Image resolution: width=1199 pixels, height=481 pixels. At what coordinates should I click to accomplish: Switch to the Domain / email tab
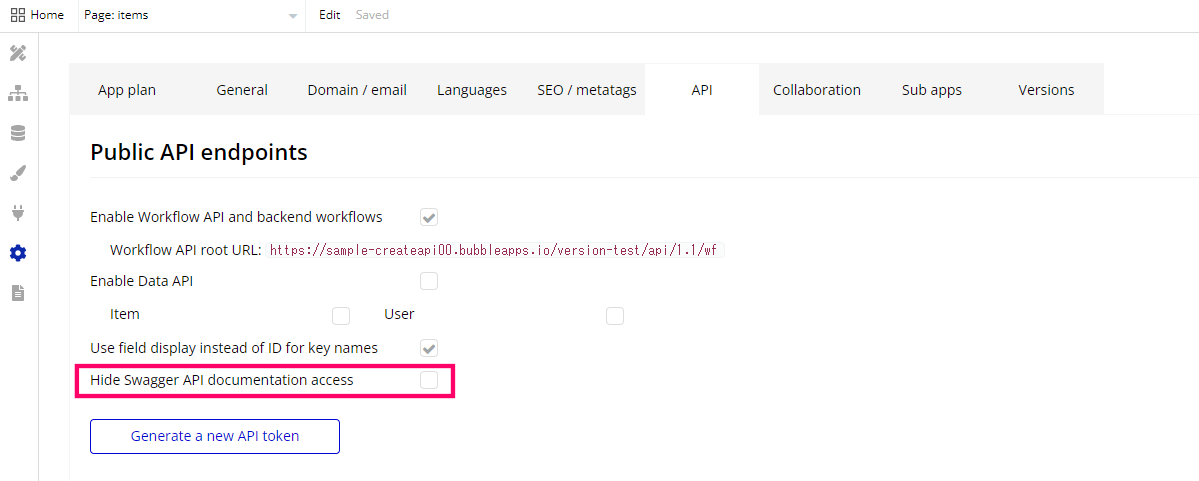click(357, 89)
